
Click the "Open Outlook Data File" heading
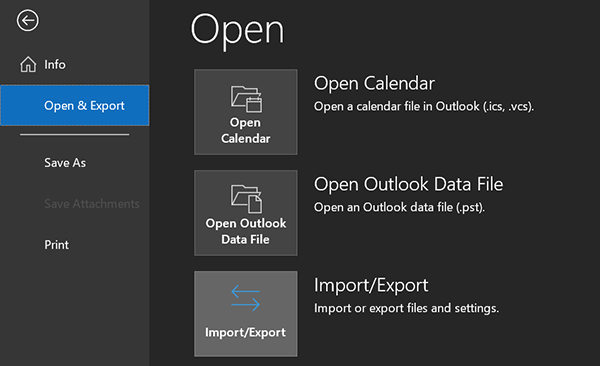pos(409,184)
